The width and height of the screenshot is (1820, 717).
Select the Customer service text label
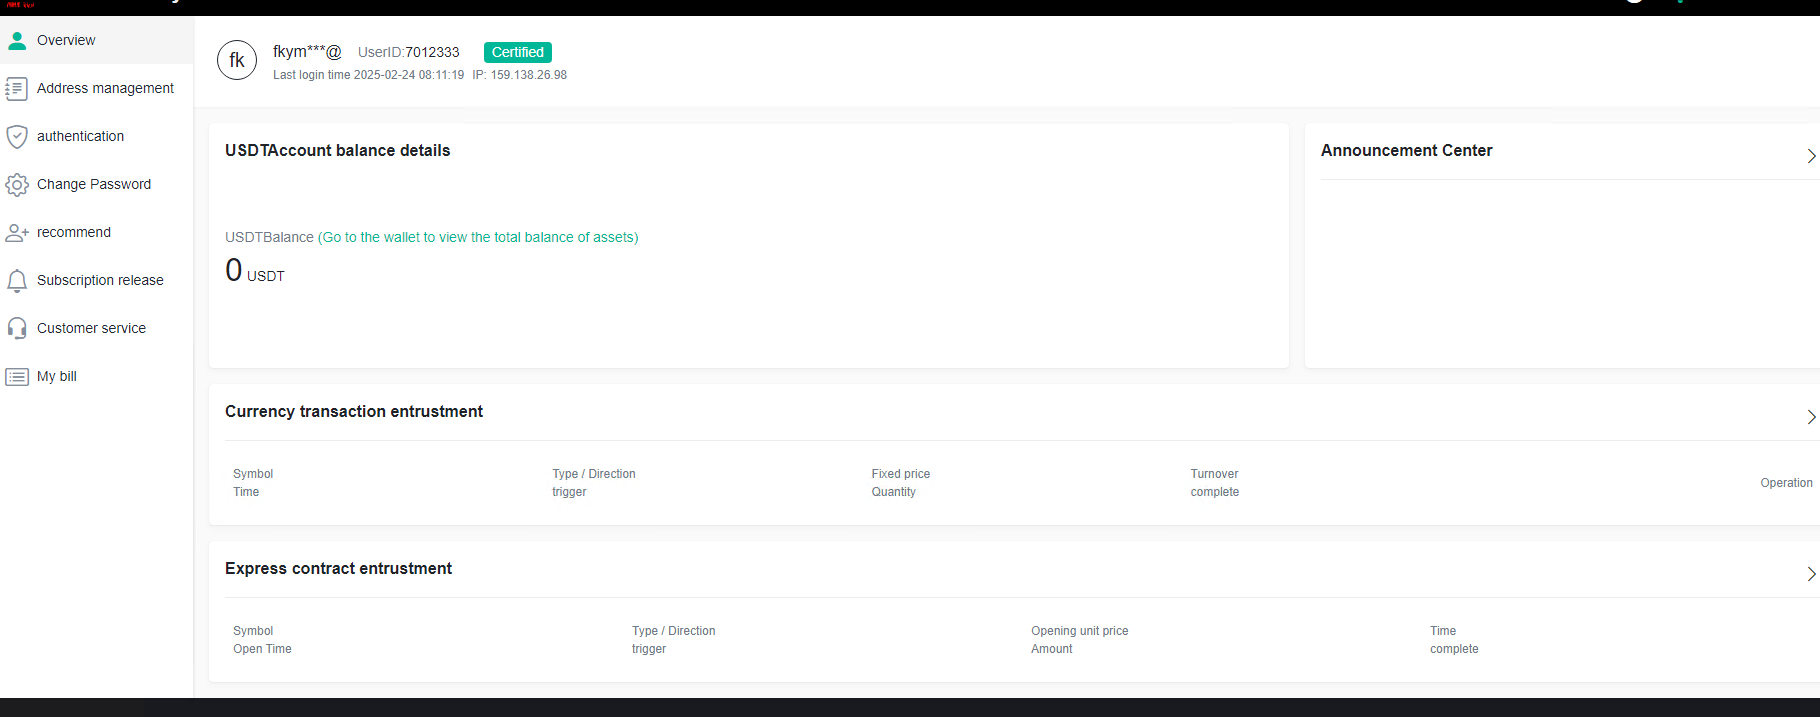[x=91, y=328]
